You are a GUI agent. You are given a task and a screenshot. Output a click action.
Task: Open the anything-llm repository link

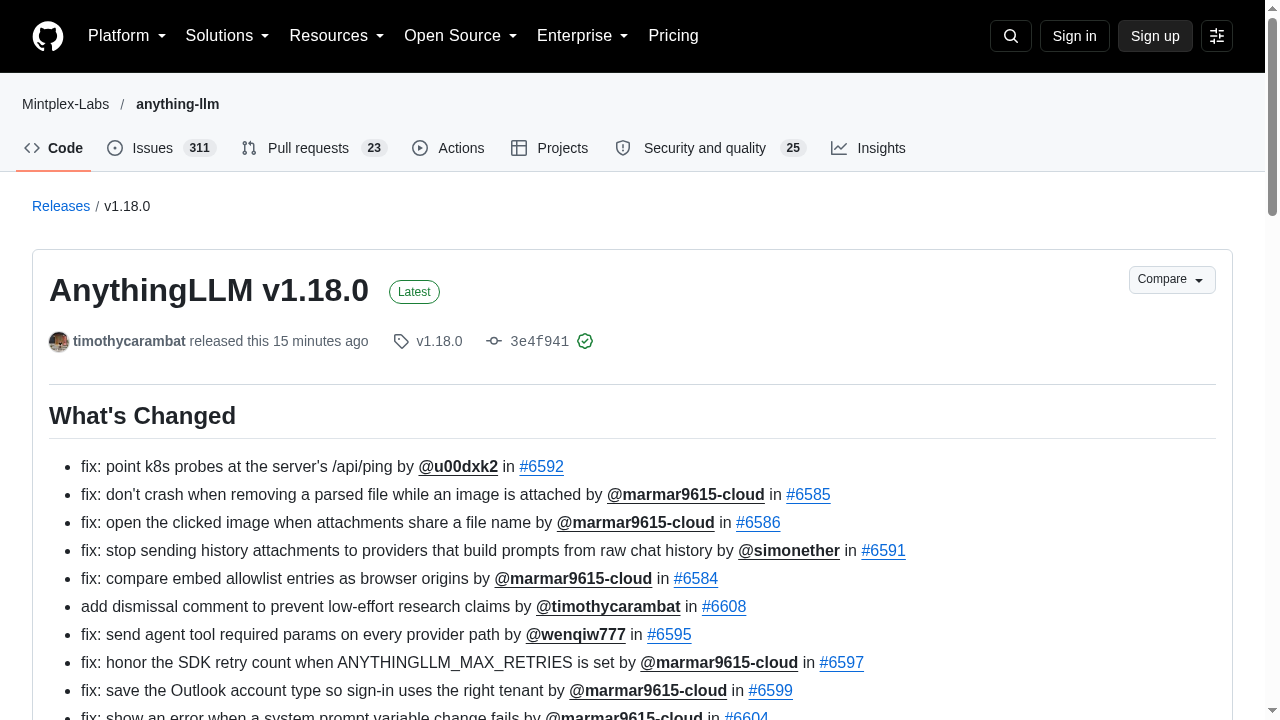tap(178, 104)
